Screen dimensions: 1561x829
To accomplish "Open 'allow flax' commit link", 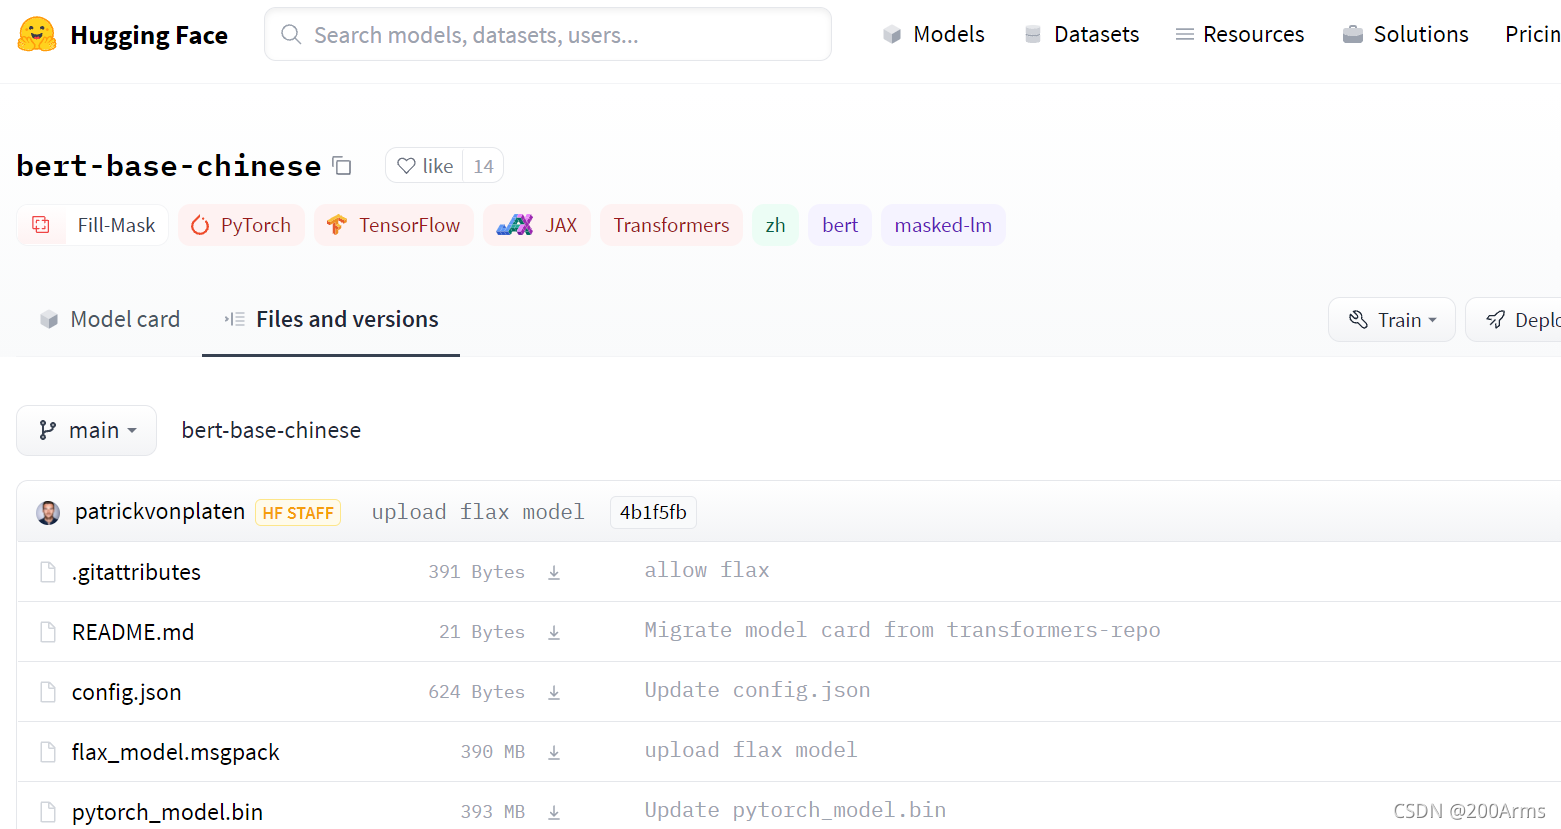I will click(x=707, y=570).
